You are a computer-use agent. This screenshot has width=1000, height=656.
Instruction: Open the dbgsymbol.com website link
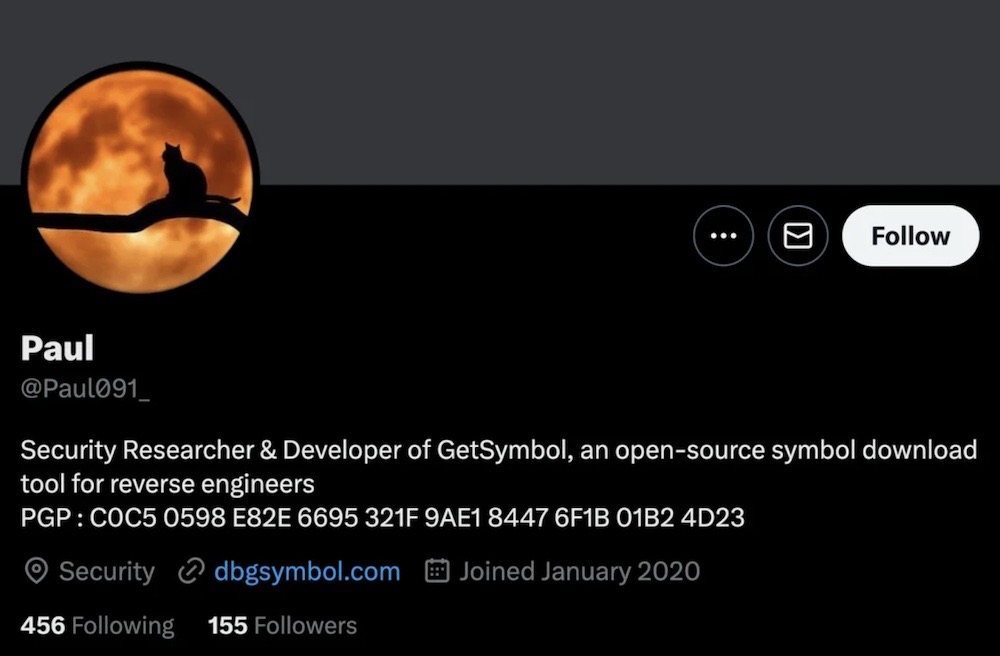coord(305,571)
